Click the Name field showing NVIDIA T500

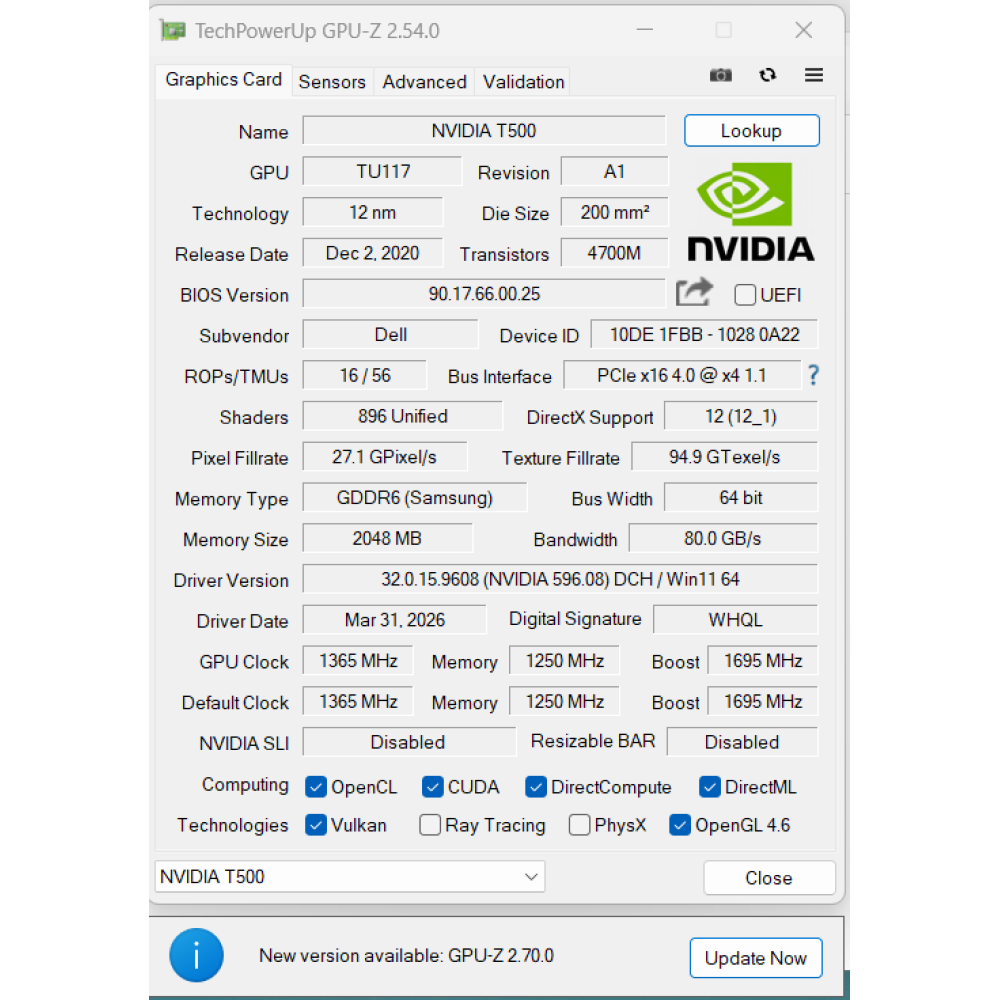point(484,131)
